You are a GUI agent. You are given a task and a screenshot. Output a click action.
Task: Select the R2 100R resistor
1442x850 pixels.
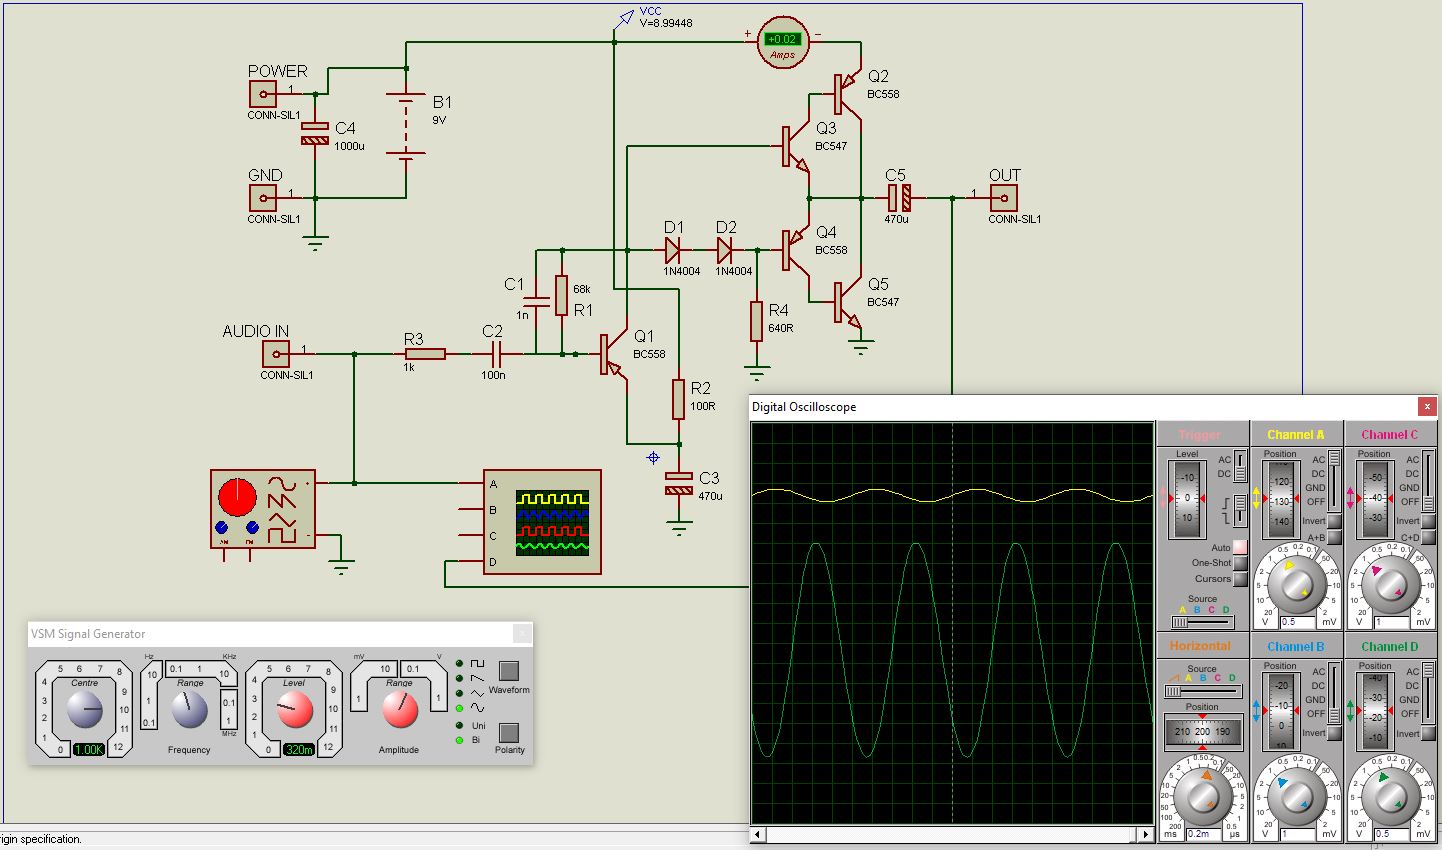[x=679, y=398]
